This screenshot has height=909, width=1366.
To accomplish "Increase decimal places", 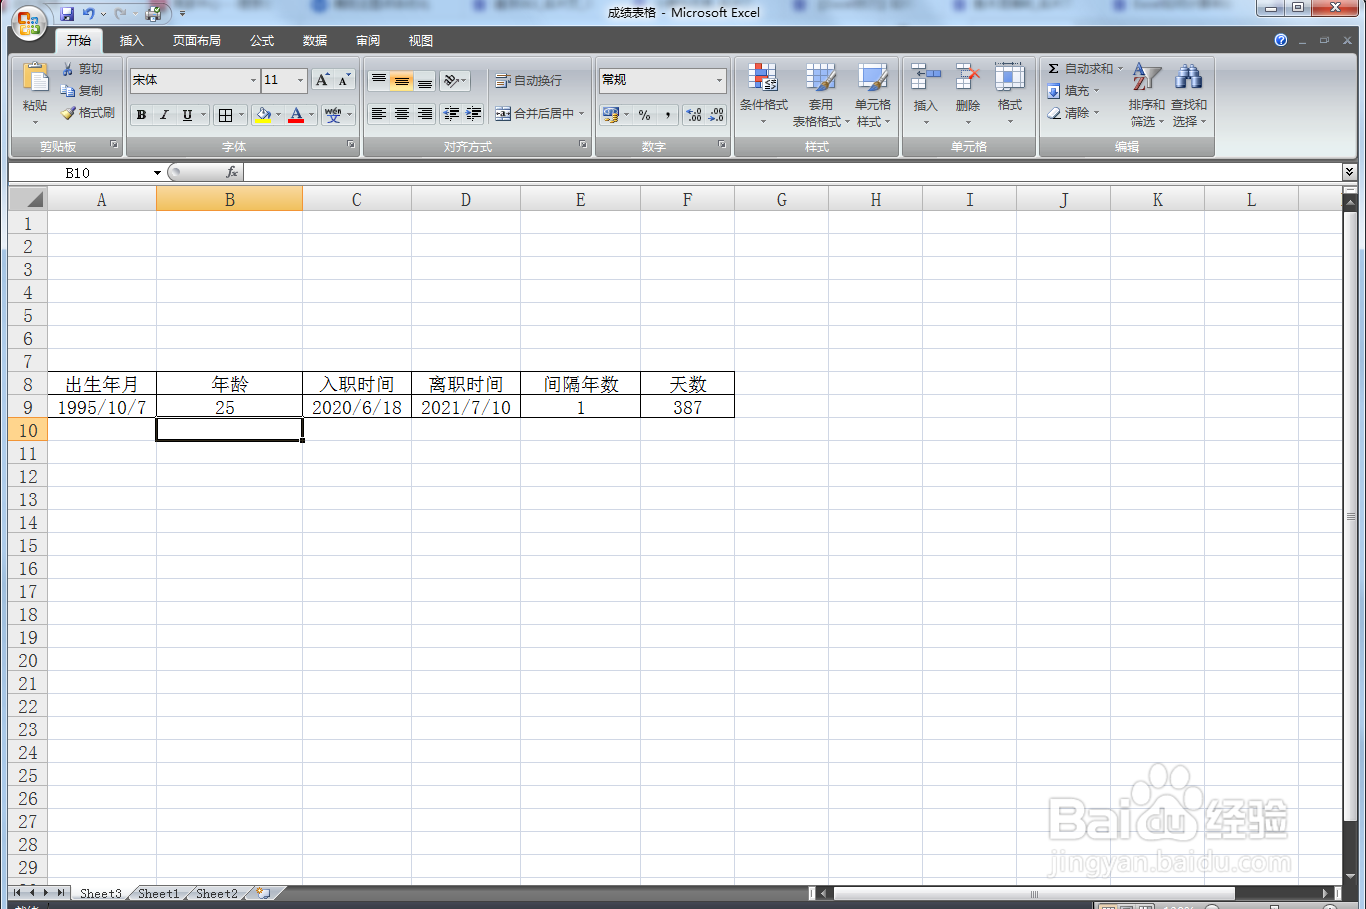I will [694, 115].
